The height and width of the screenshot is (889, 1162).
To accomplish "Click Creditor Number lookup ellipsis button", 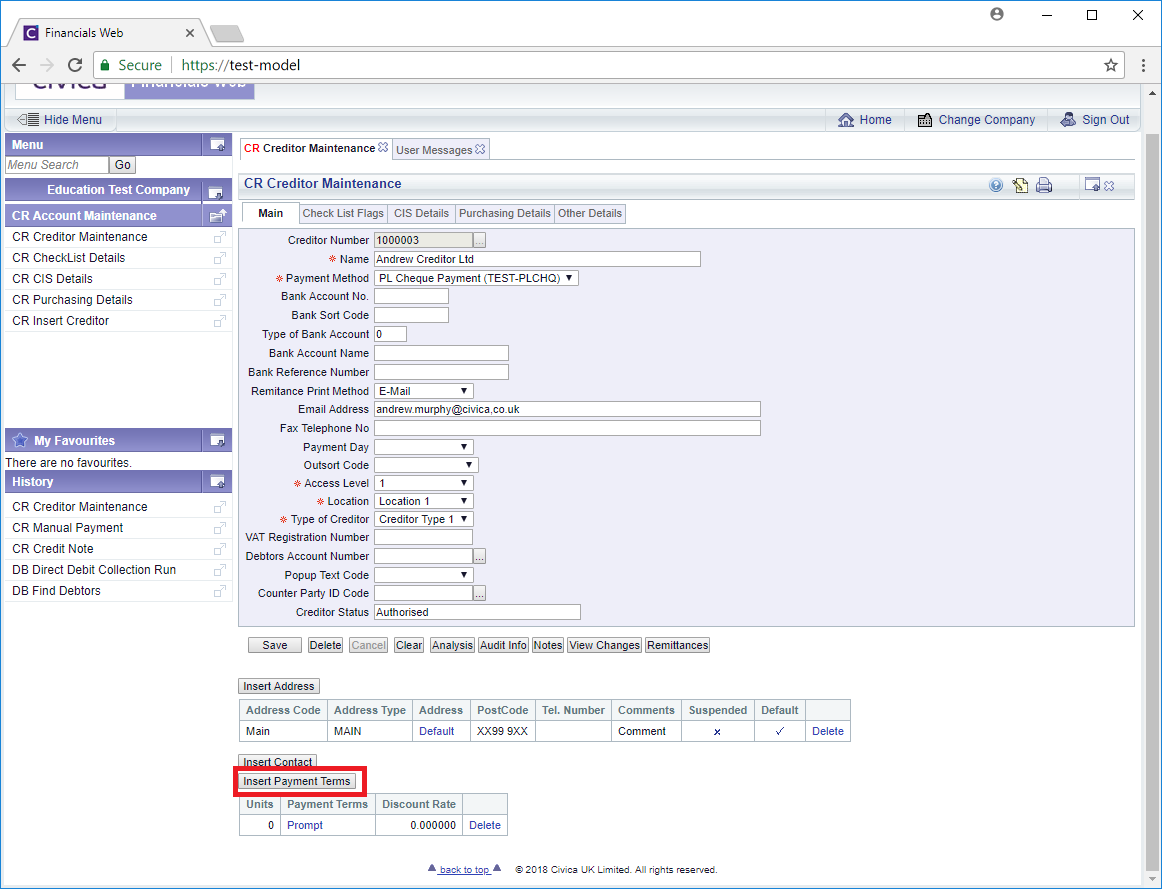I will [x=479, y=241].
